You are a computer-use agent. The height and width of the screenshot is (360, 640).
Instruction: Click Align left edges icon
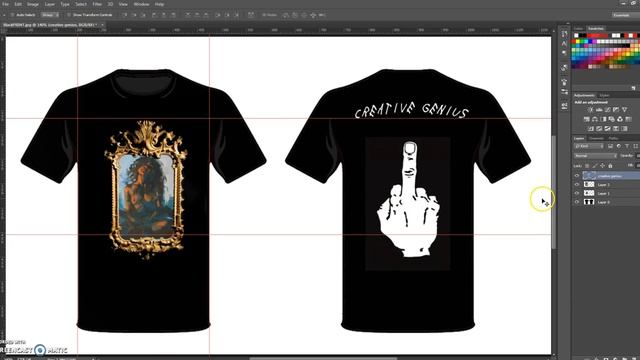point(154,15)
